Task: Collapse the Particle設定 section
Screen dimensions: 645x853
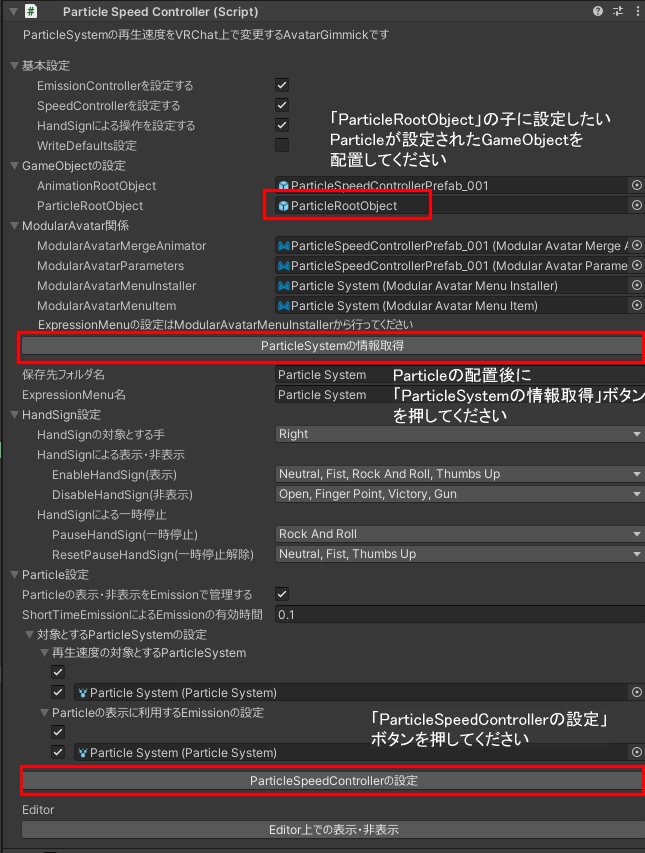Action: click(15, 575)
